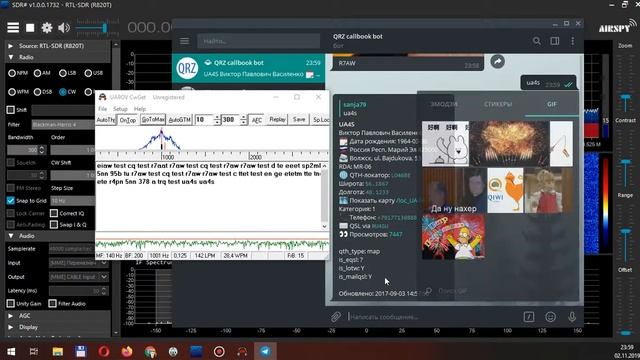
Task: Open QRZ callbook bot chat item
Action: [249, 68]
